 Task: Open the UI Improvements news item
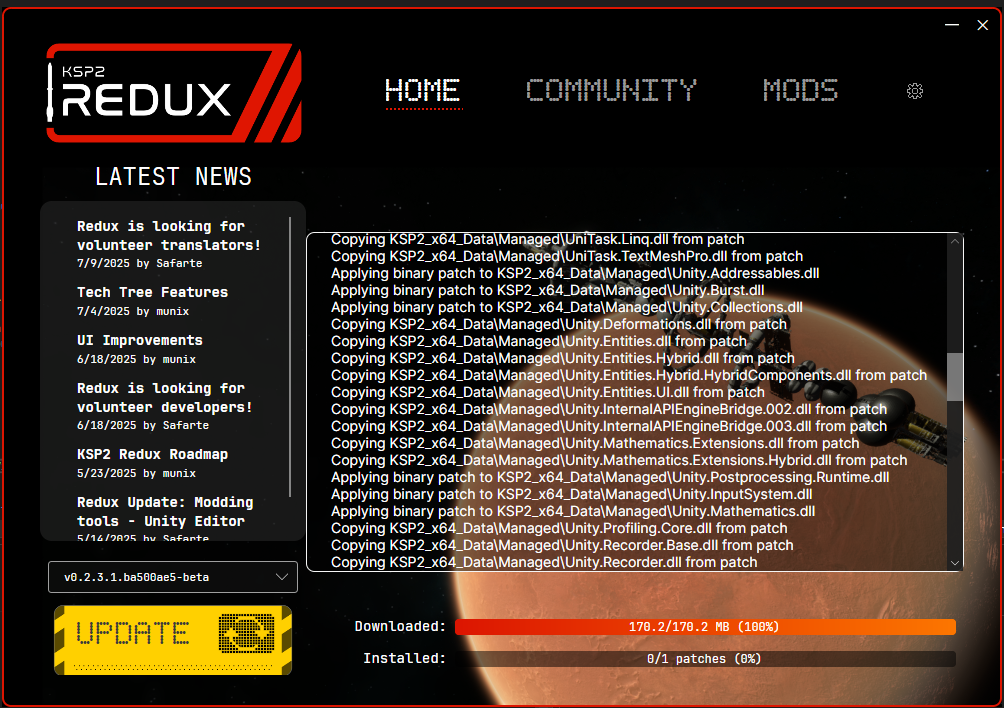coord(140,341)
